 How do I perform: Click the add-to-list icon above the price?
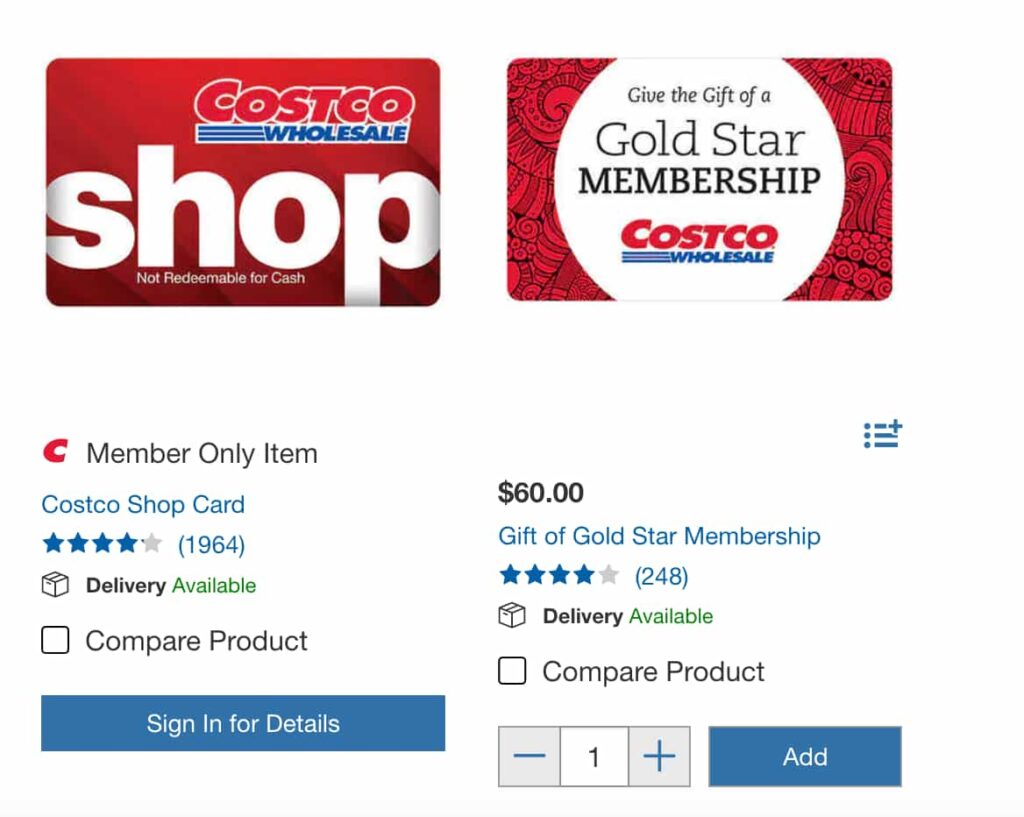(x=882, y=434)
